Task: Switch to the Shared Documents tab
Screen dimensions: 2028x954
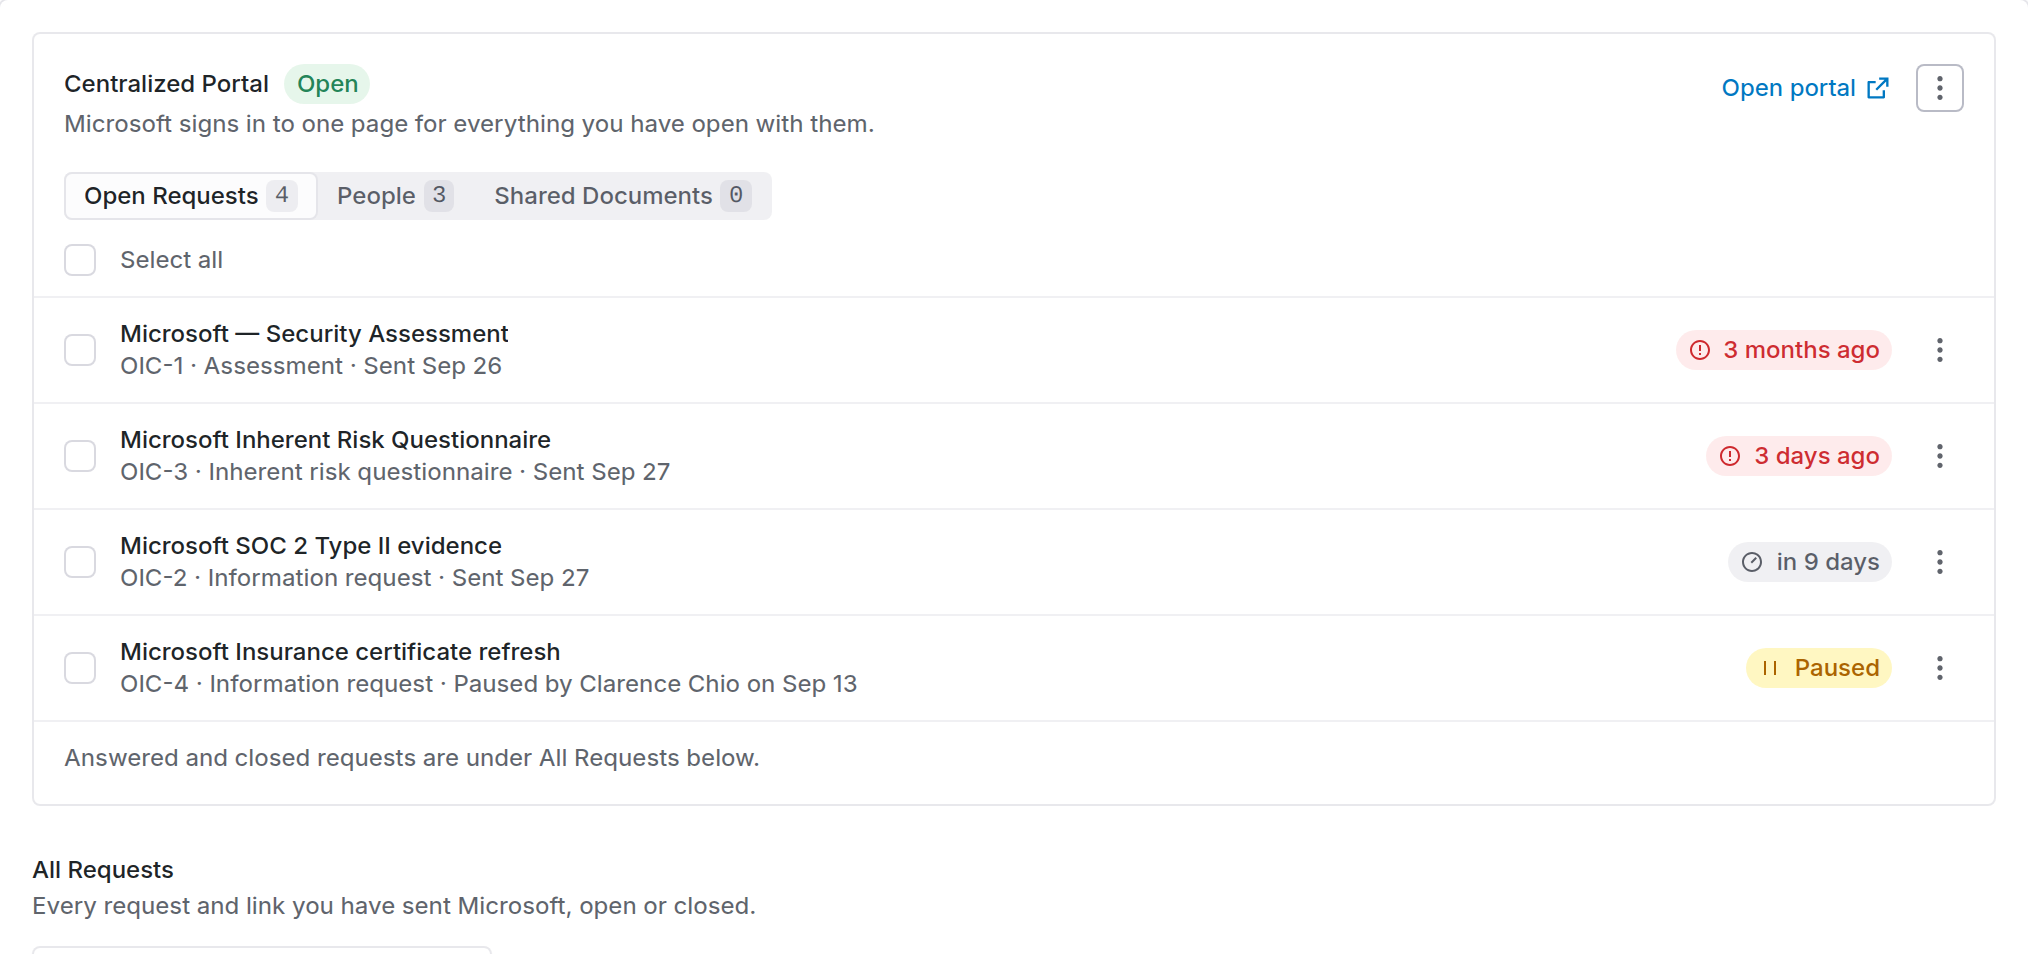Action: 621,196
